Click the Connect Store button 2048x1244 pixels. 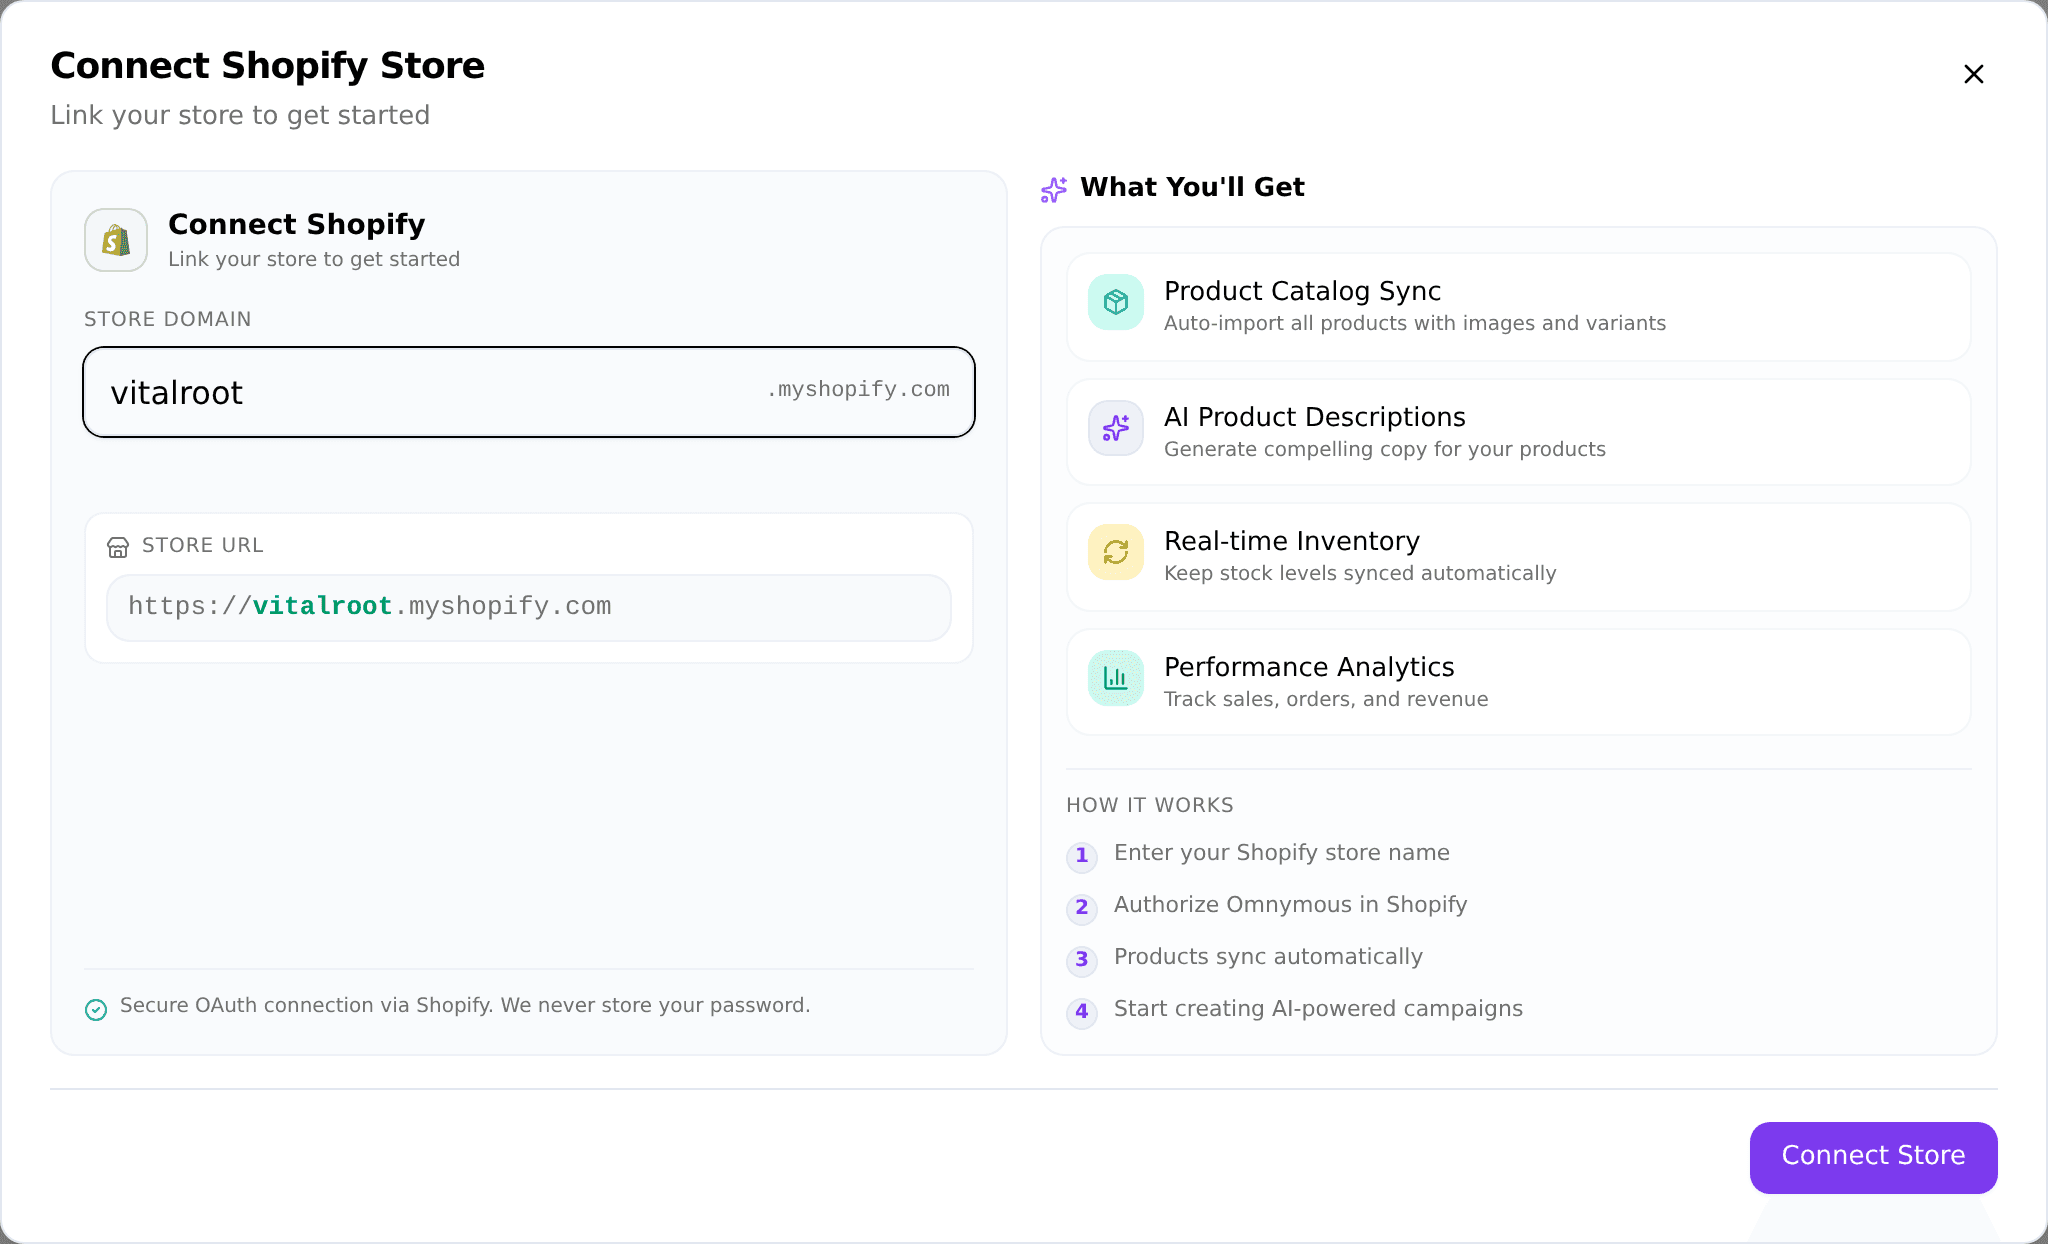(x=1873, y=1157)
